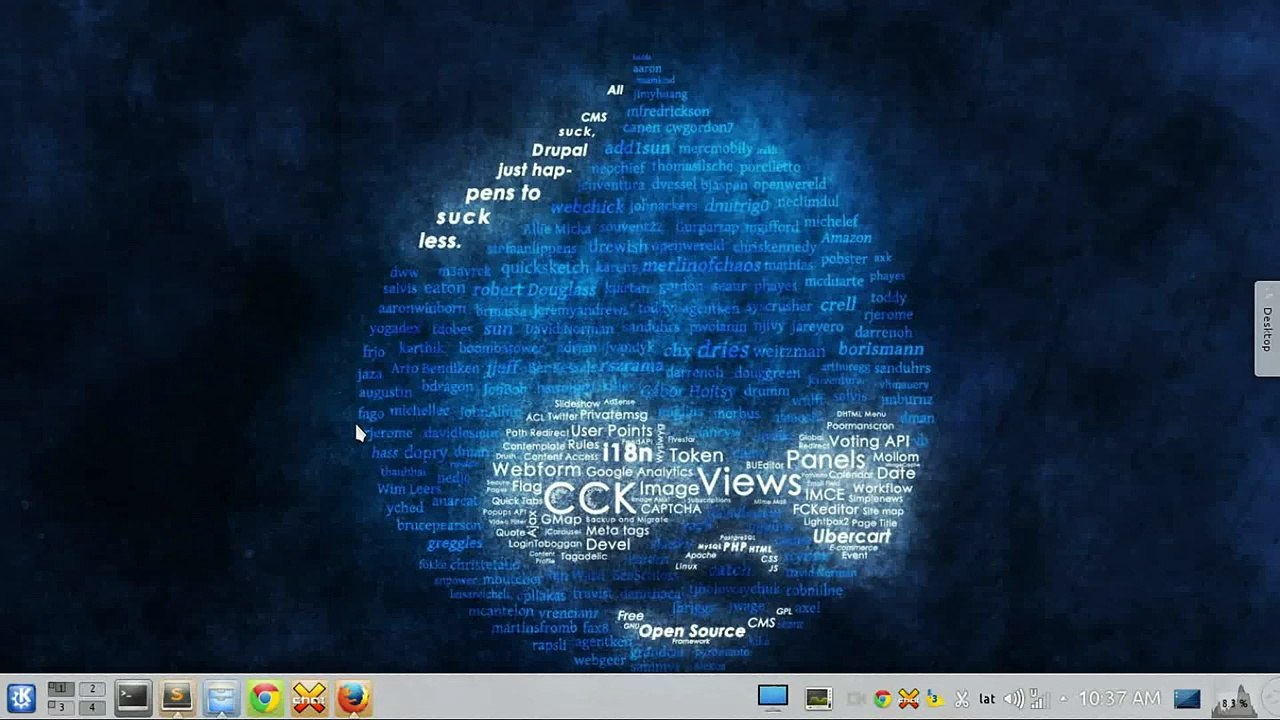Open the KDE application launcher menu
Image resolution: width=1280 pixels, height=720 pixels.
point(21,697)
